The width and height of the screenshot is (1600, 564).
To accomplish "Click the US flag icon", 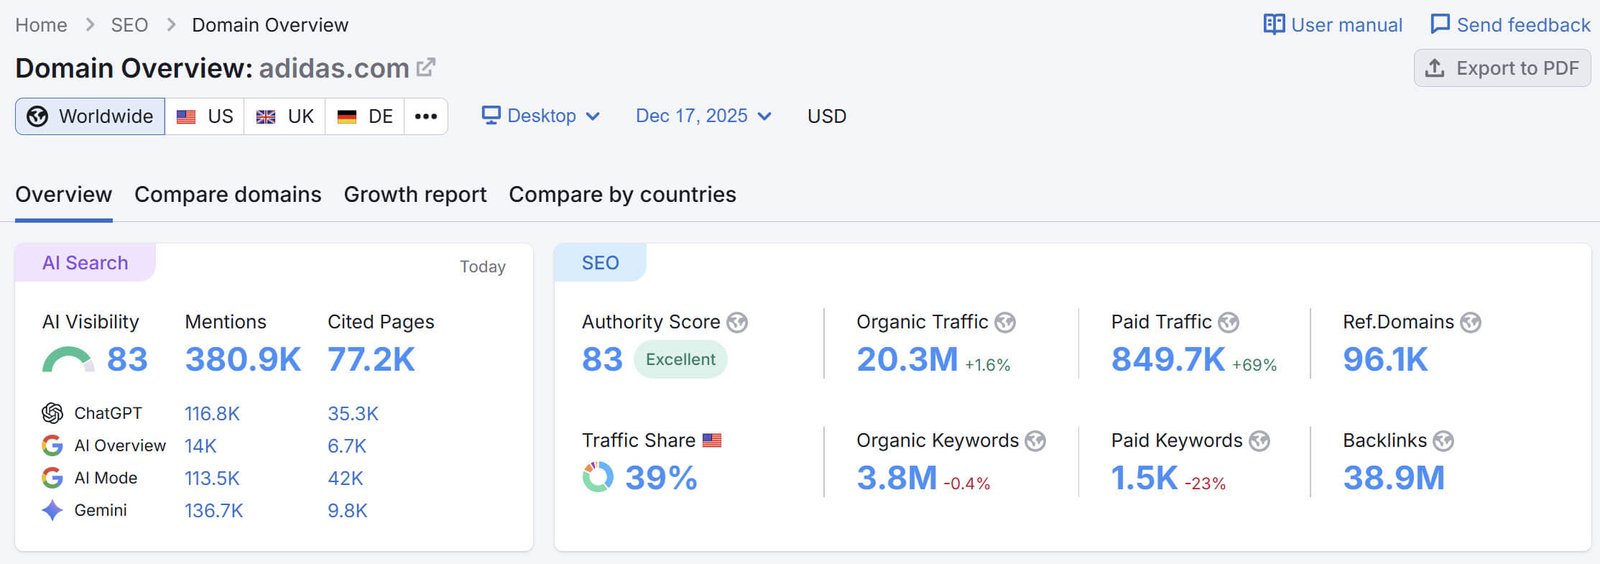I will [x=186, y=117].
